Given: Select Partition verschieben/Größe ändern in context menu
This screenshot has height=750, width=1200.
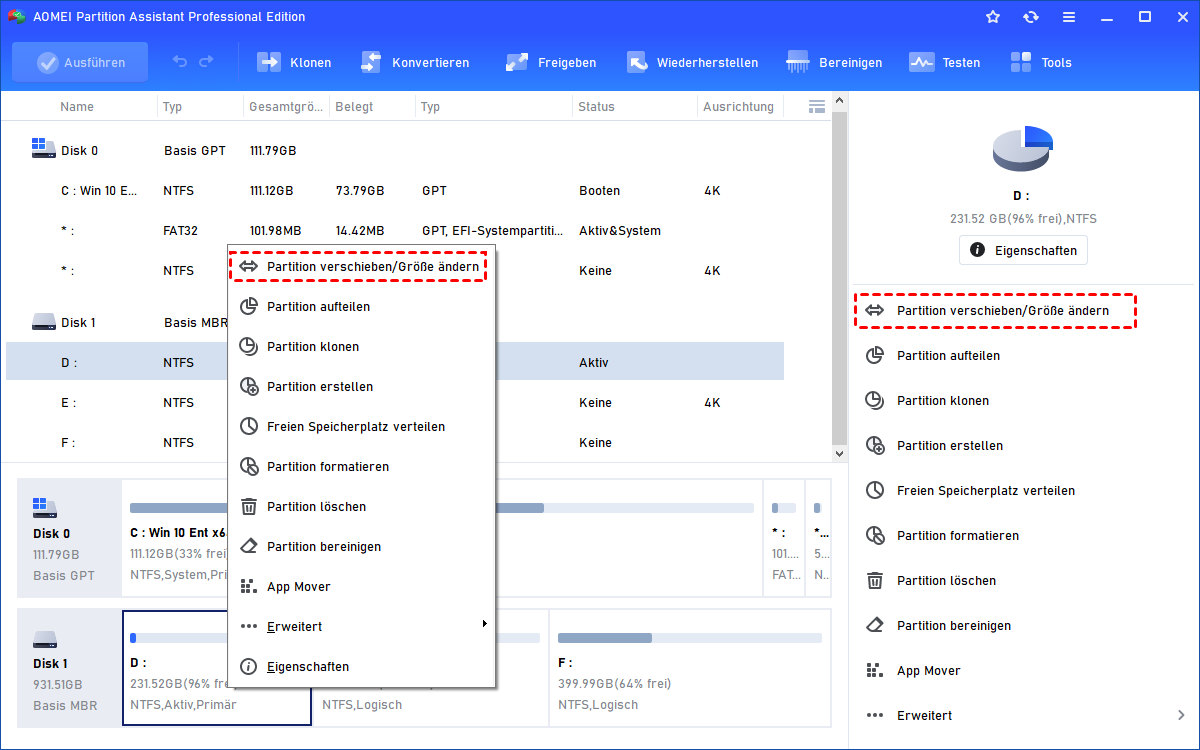Looking at the screenshot, I should pos(359,267).
